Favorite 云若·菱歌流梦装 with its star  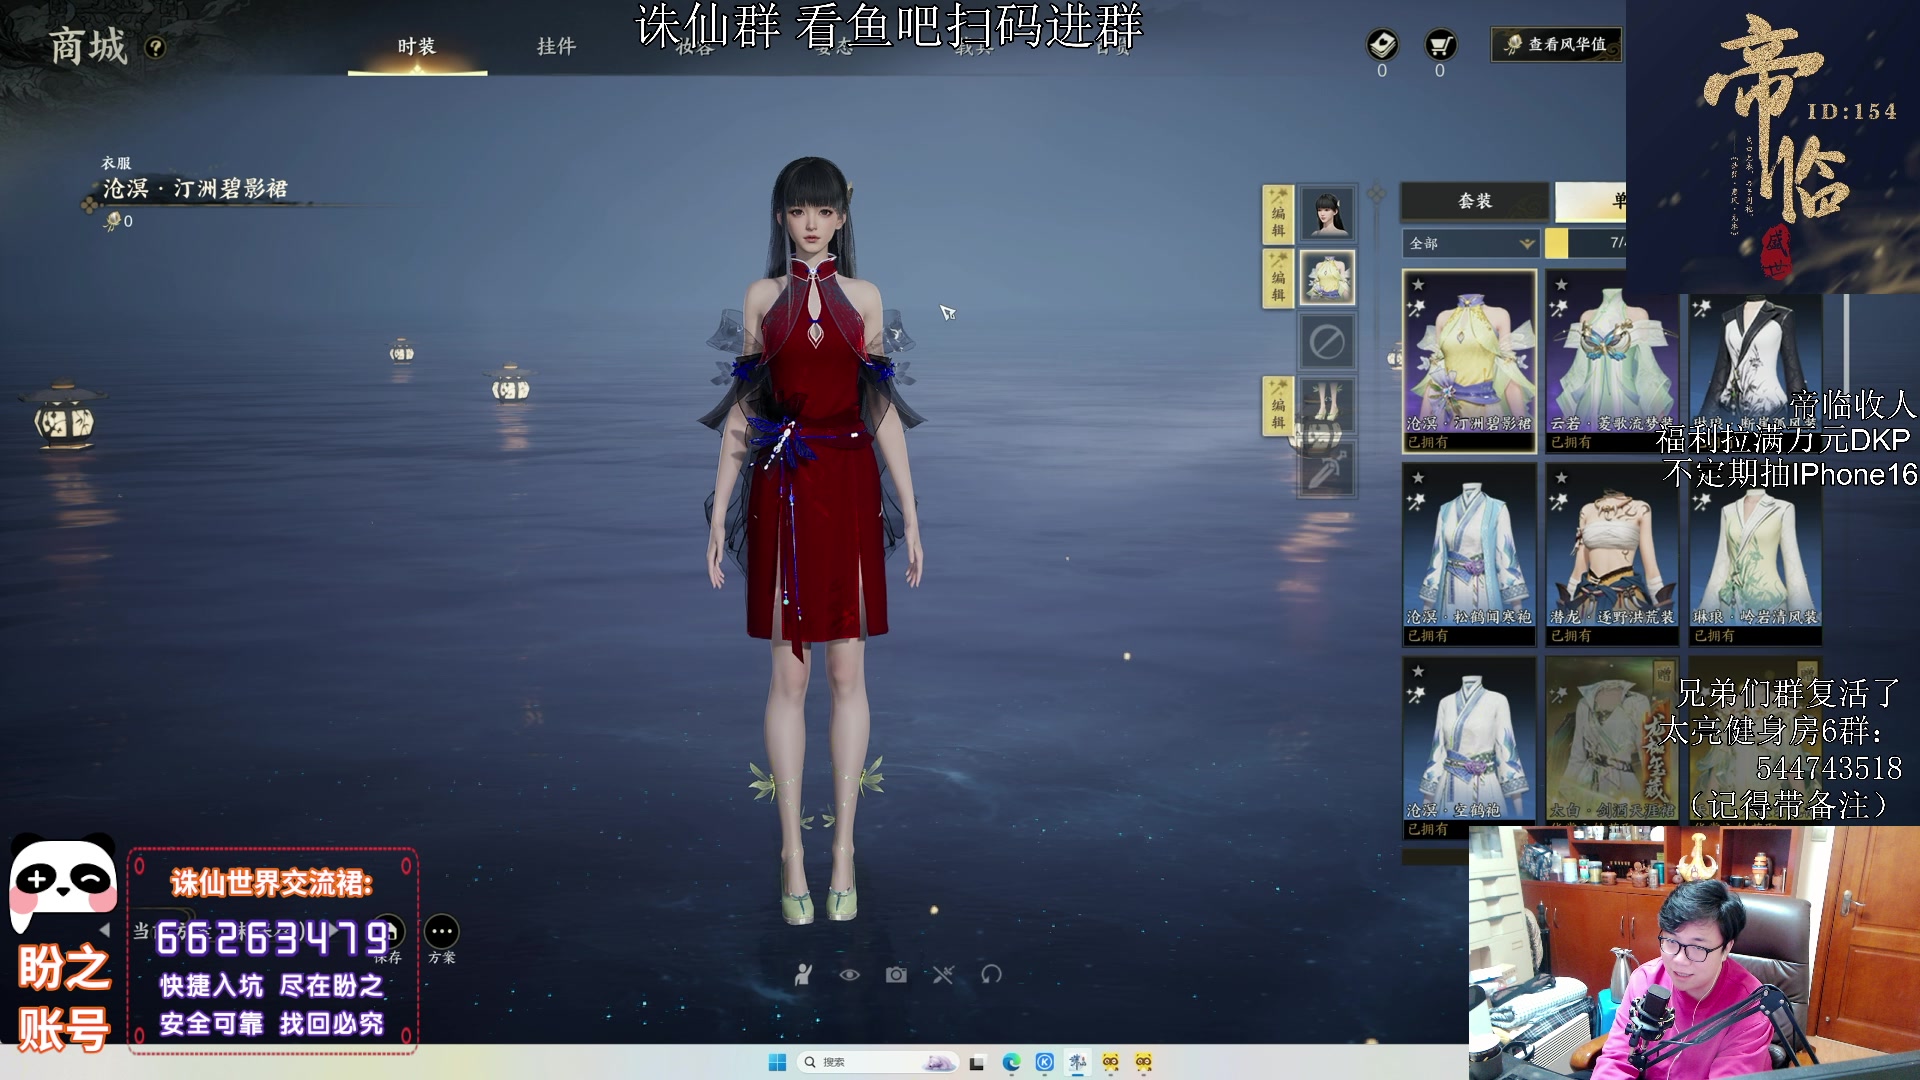click(1561, 285)
